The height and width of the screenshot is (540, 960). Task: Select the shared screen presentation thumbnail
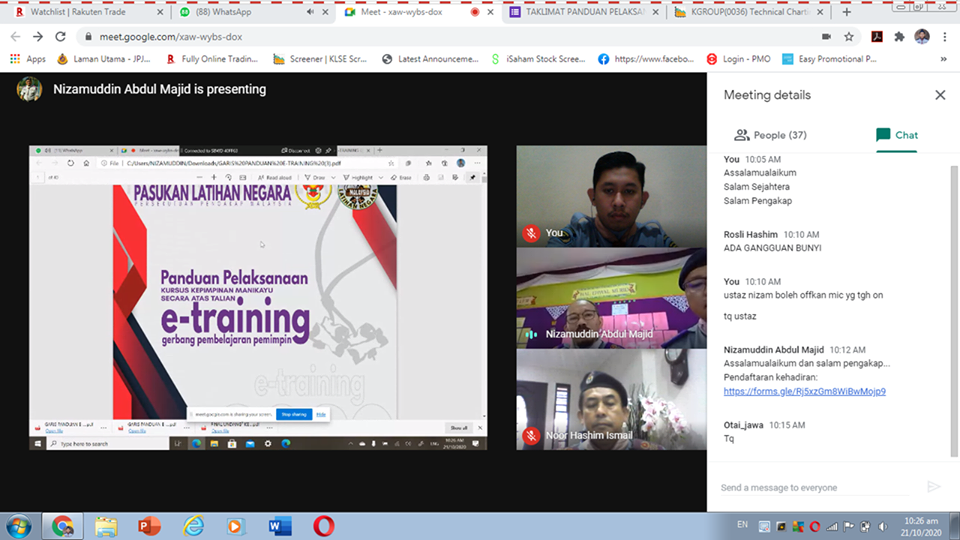[258, 298]
